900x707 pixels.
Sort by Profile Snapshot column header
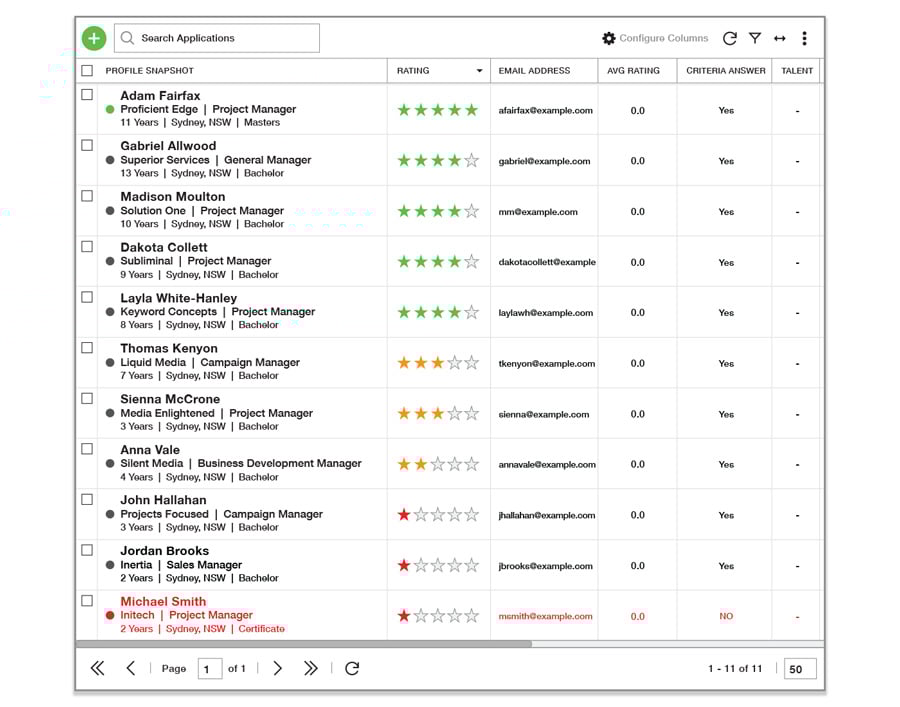pos(149,71)
